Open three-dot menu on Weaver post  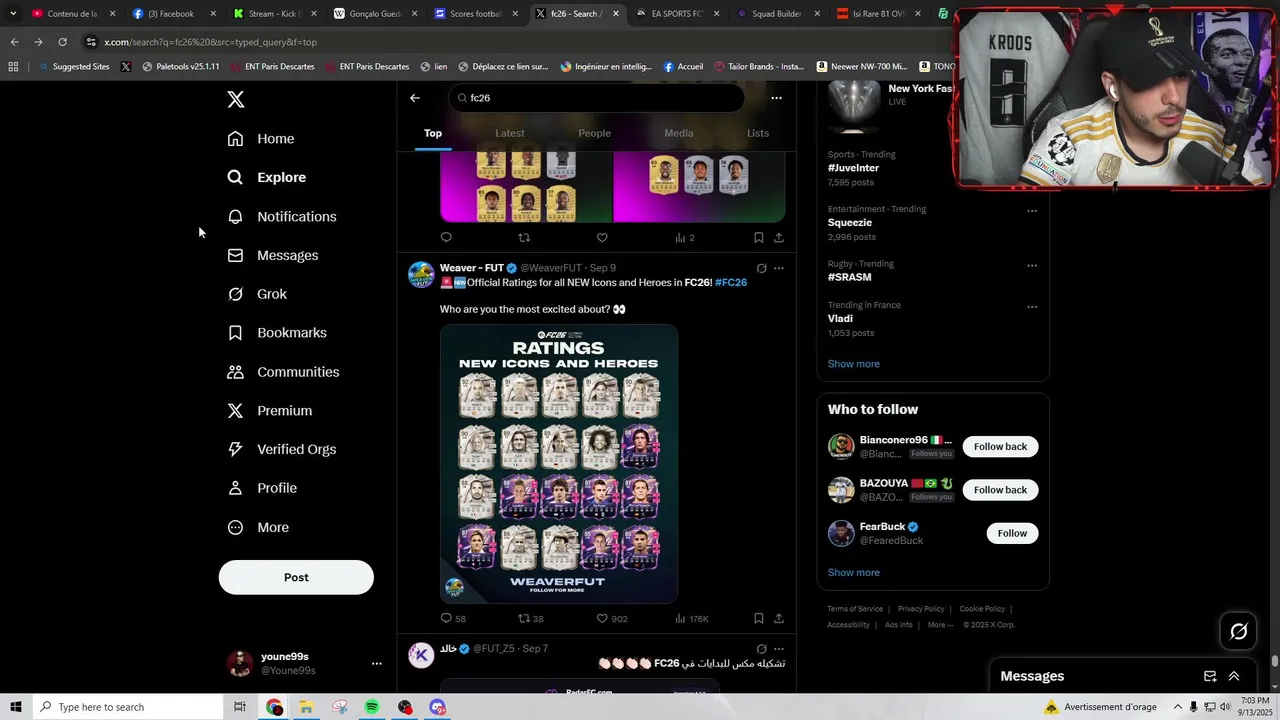(x=779, y=268)
